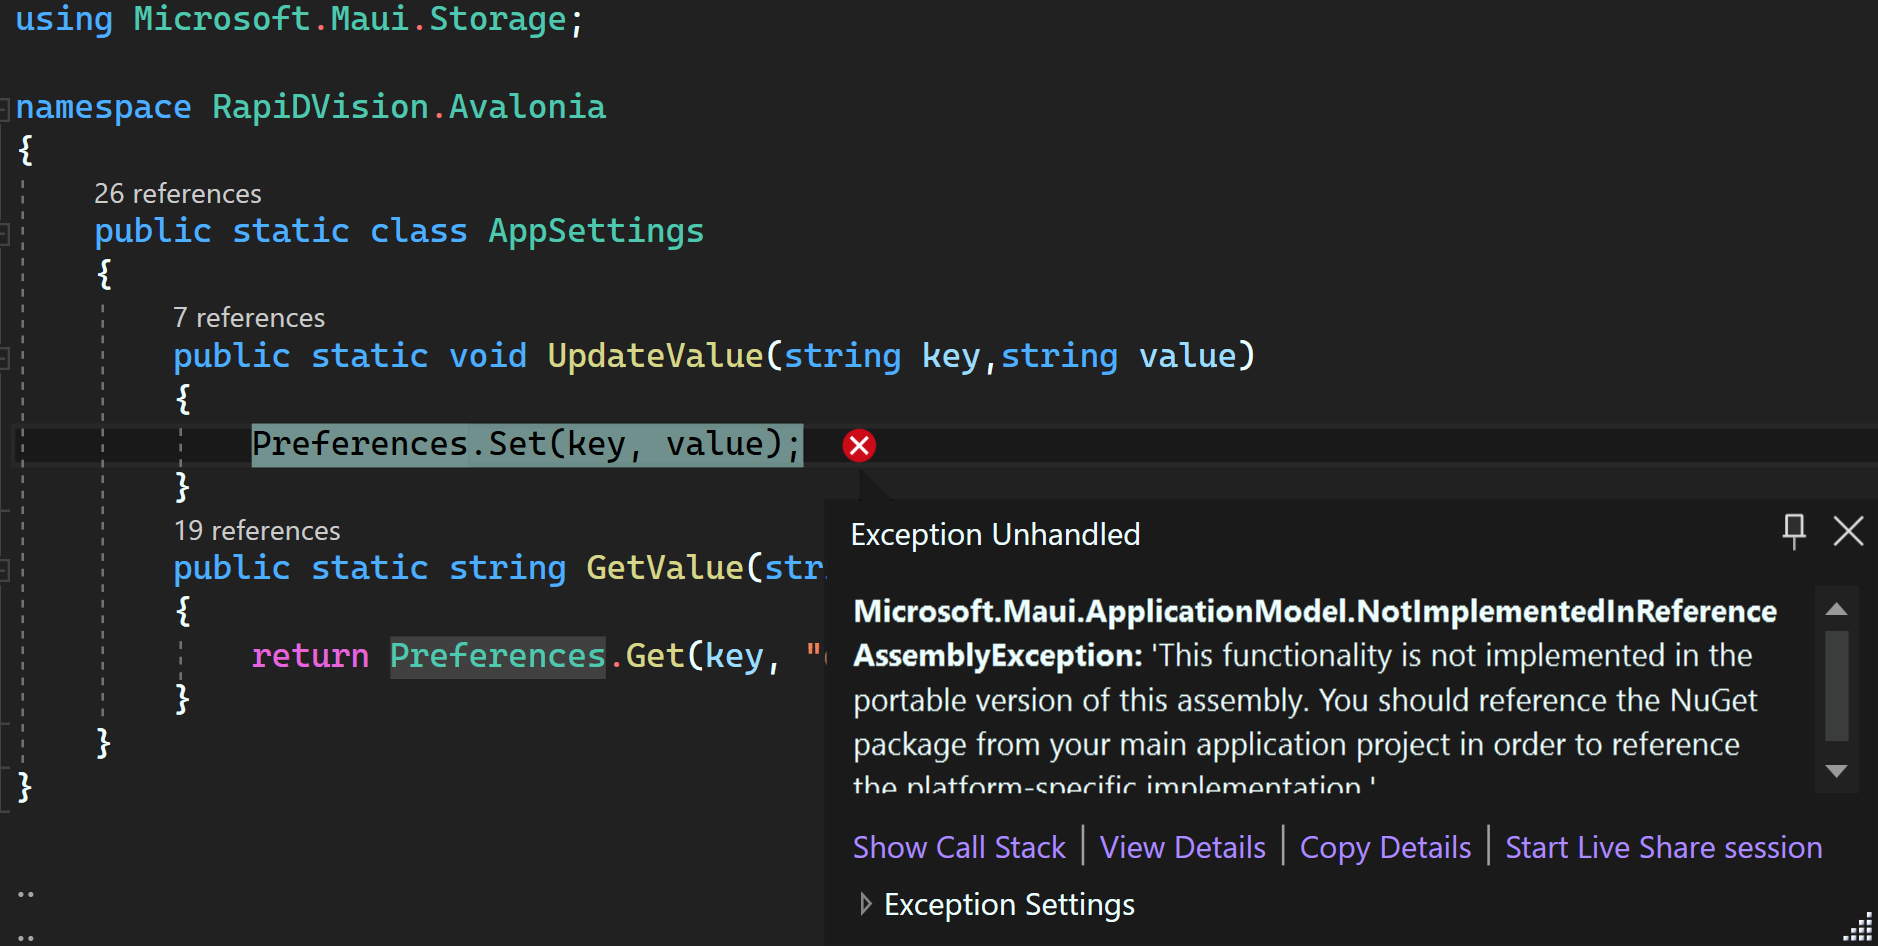This screenshot has height=946, width=1878.
Task: Click the red exception error icon
Action: (859, 445)
